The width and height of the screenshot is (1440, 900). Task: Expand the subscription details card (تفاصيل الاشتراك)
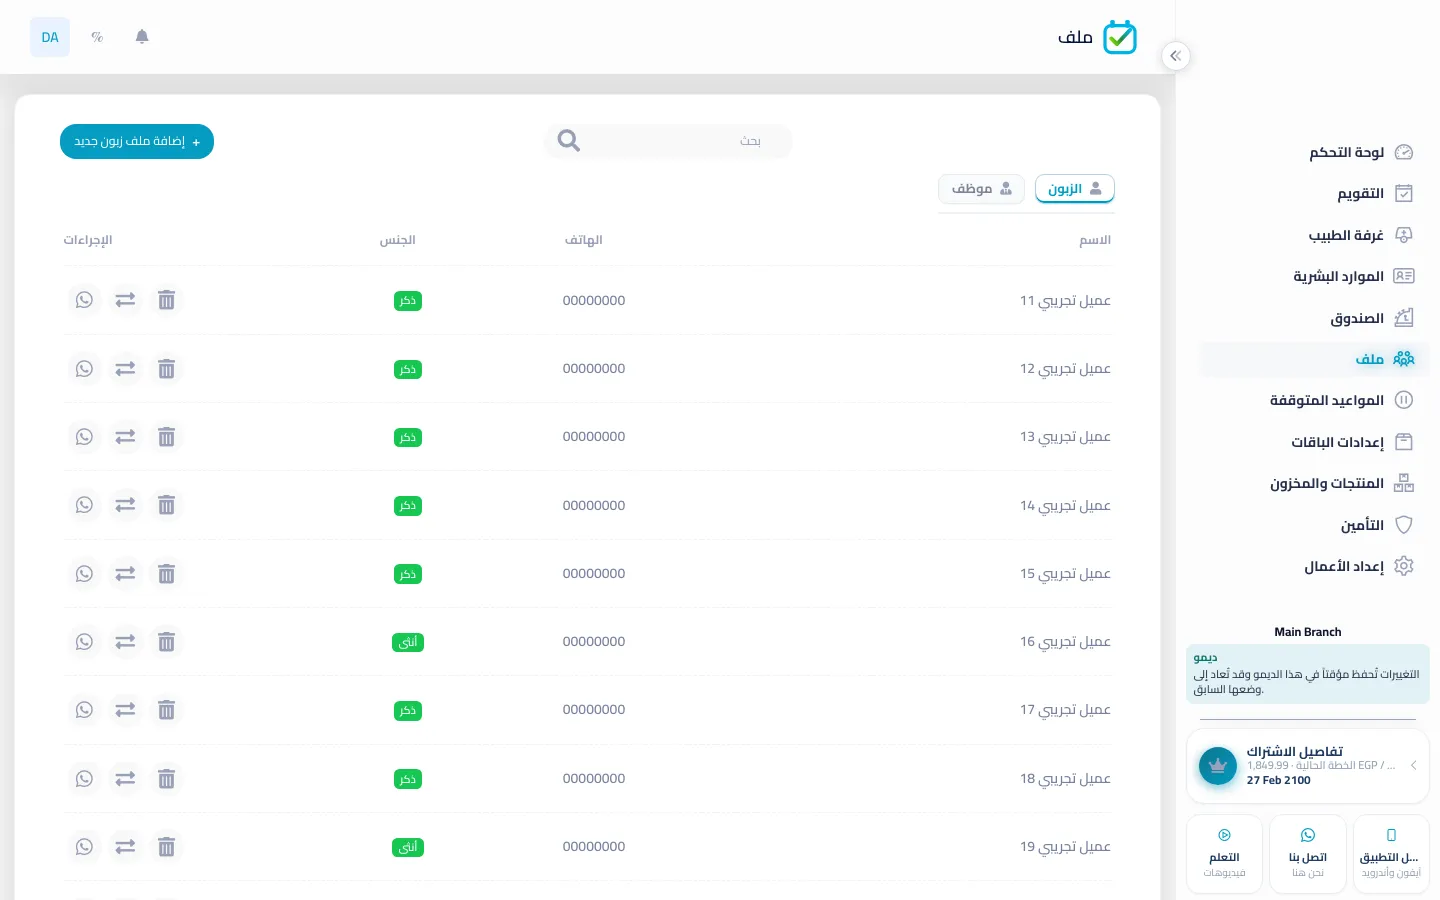pos(1308,766)
